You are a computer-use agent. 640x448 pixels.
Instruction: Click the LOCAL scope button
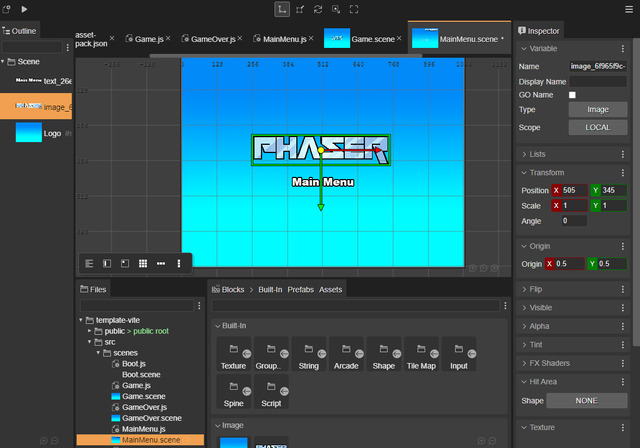pos(598,127)
